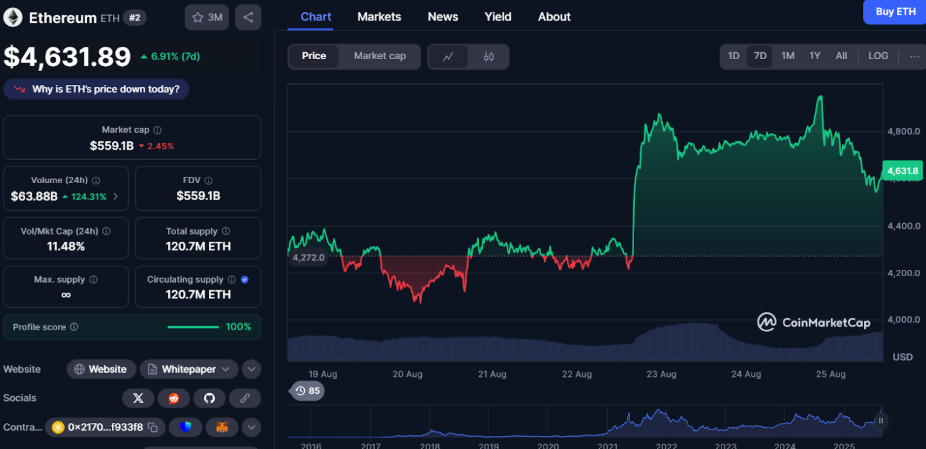This screenshot has width=926, height=449.
Task: Switch chart to candlestick view
Action: pyautogui.click(x=488, y=57)
